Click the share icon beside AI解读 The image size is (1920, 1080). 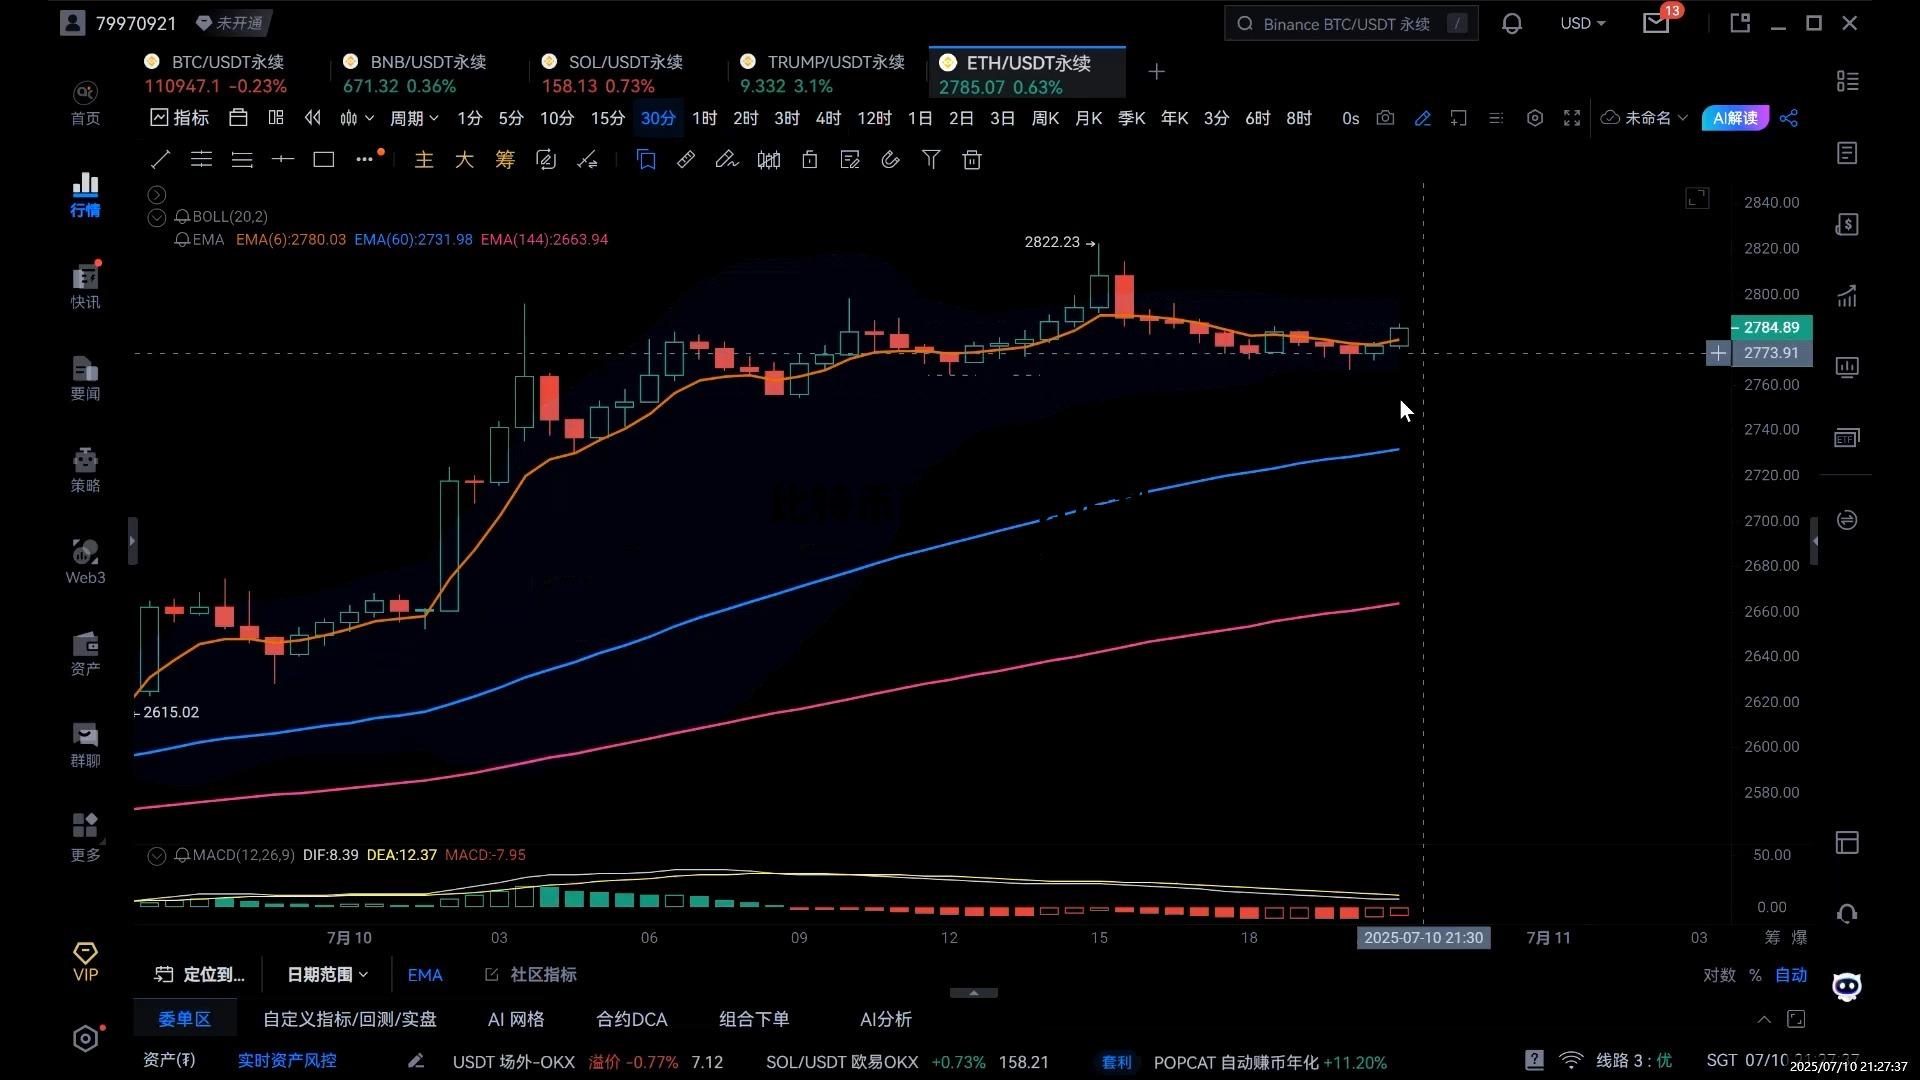tap(1789, 118)
